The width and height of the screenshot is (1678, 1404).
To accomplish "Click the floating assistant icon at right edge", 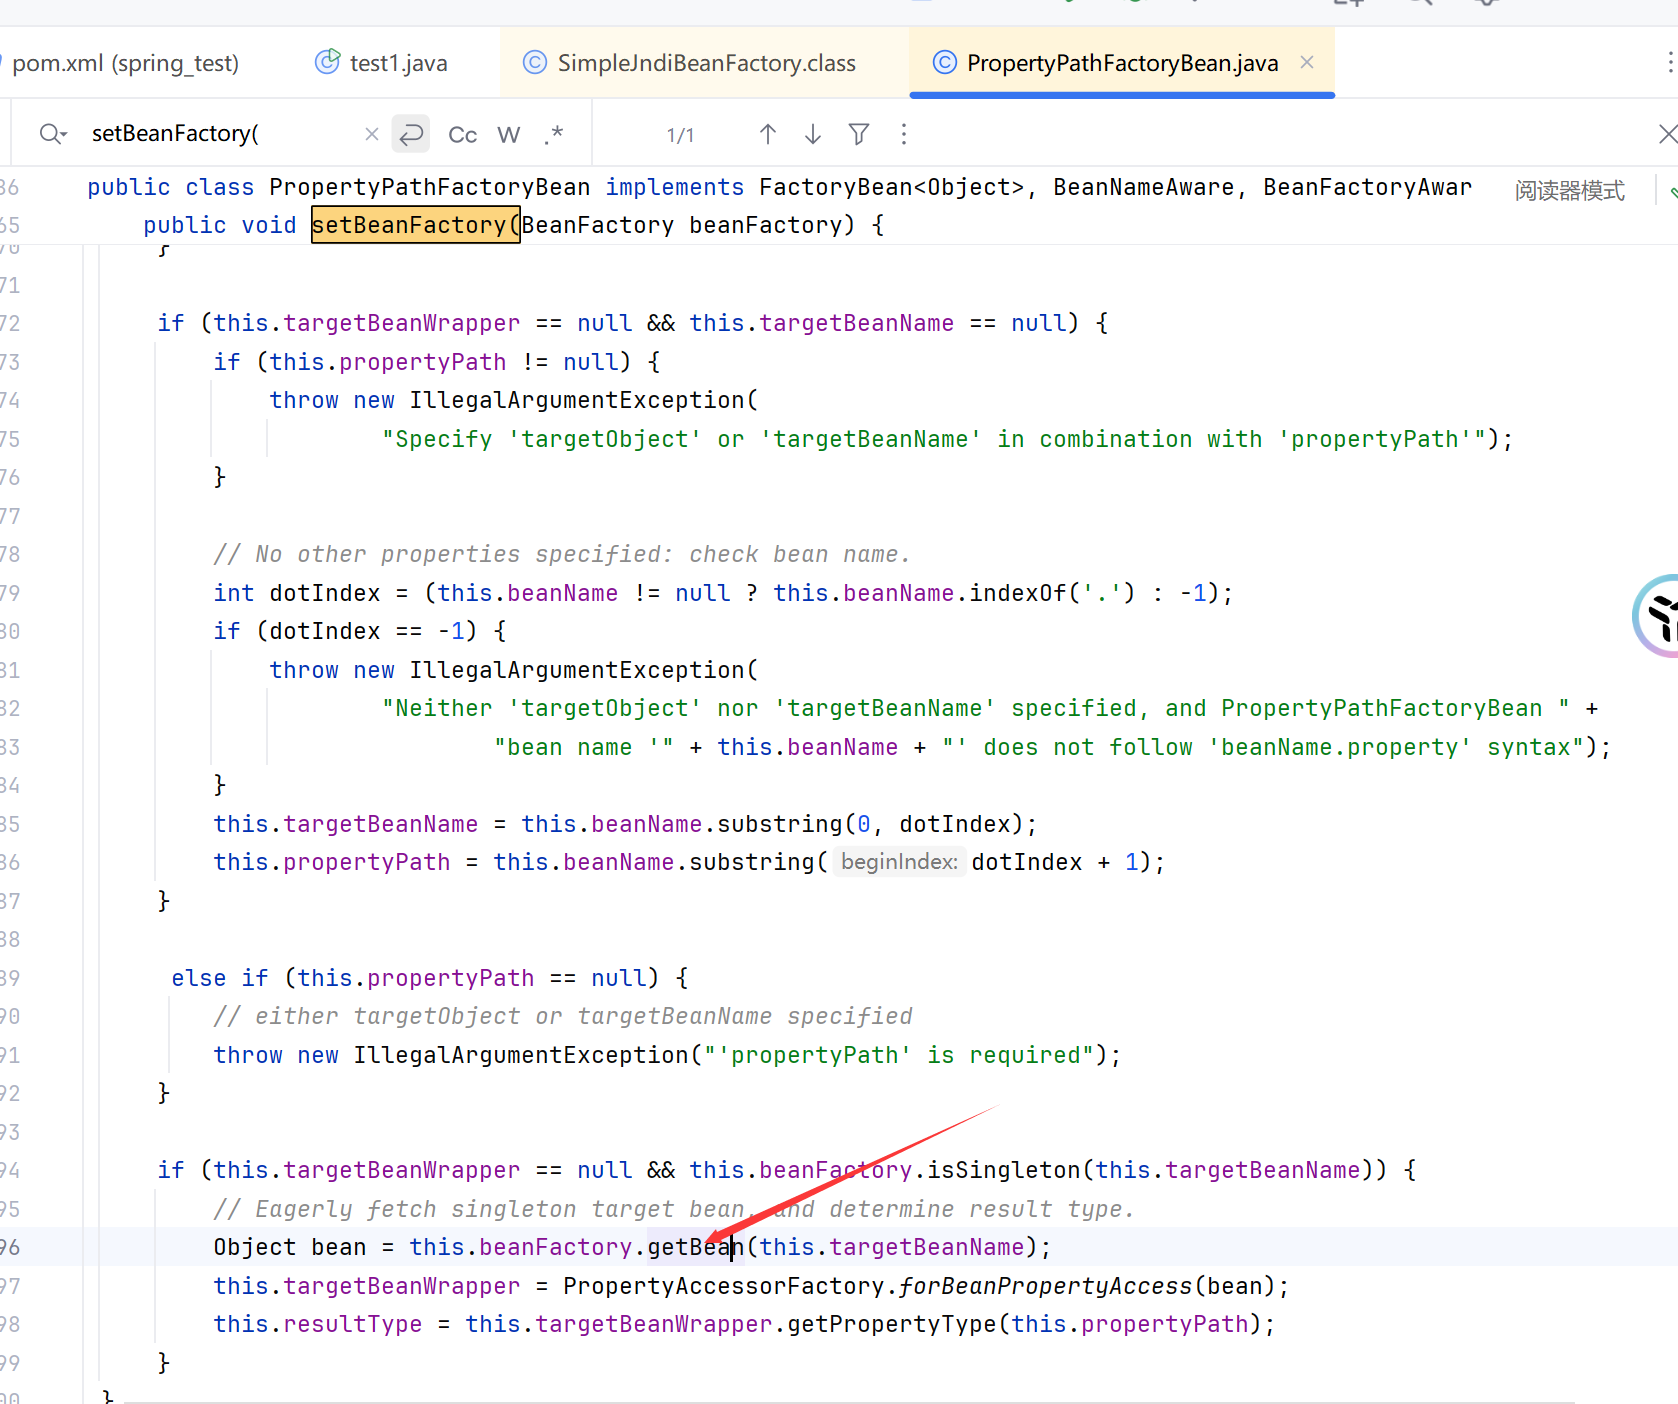I will click(1656, 616).
